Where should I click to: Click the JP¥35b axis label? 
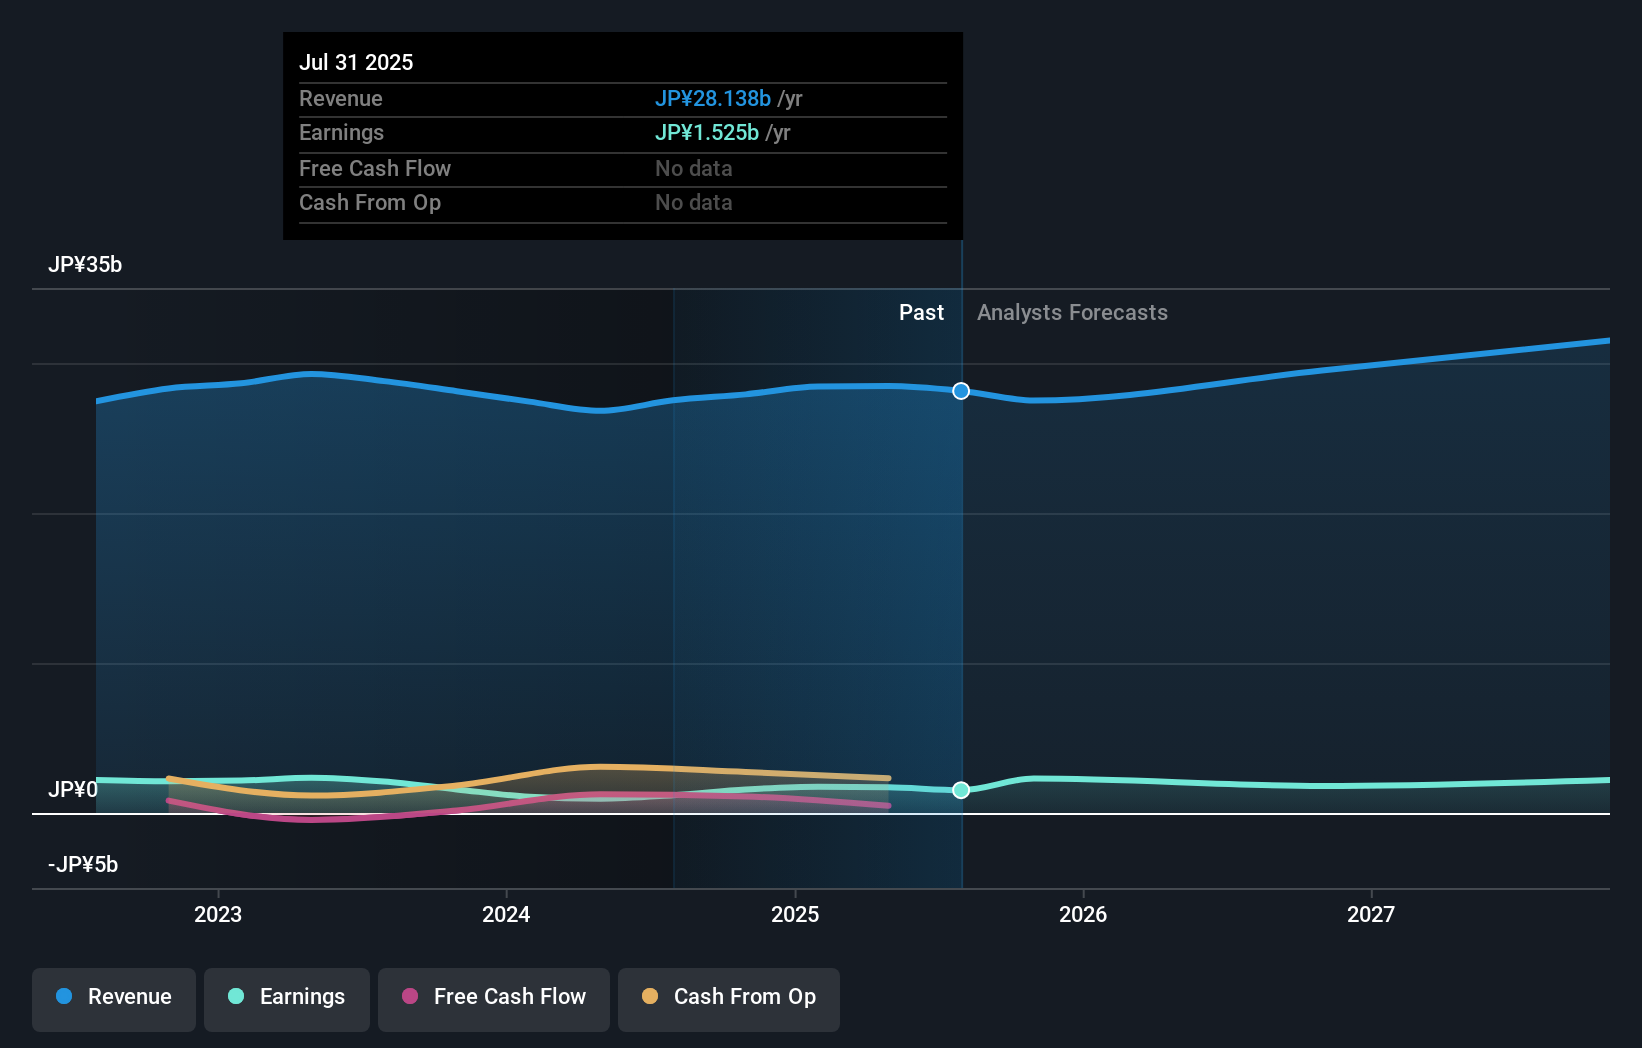tap(85, 265)
